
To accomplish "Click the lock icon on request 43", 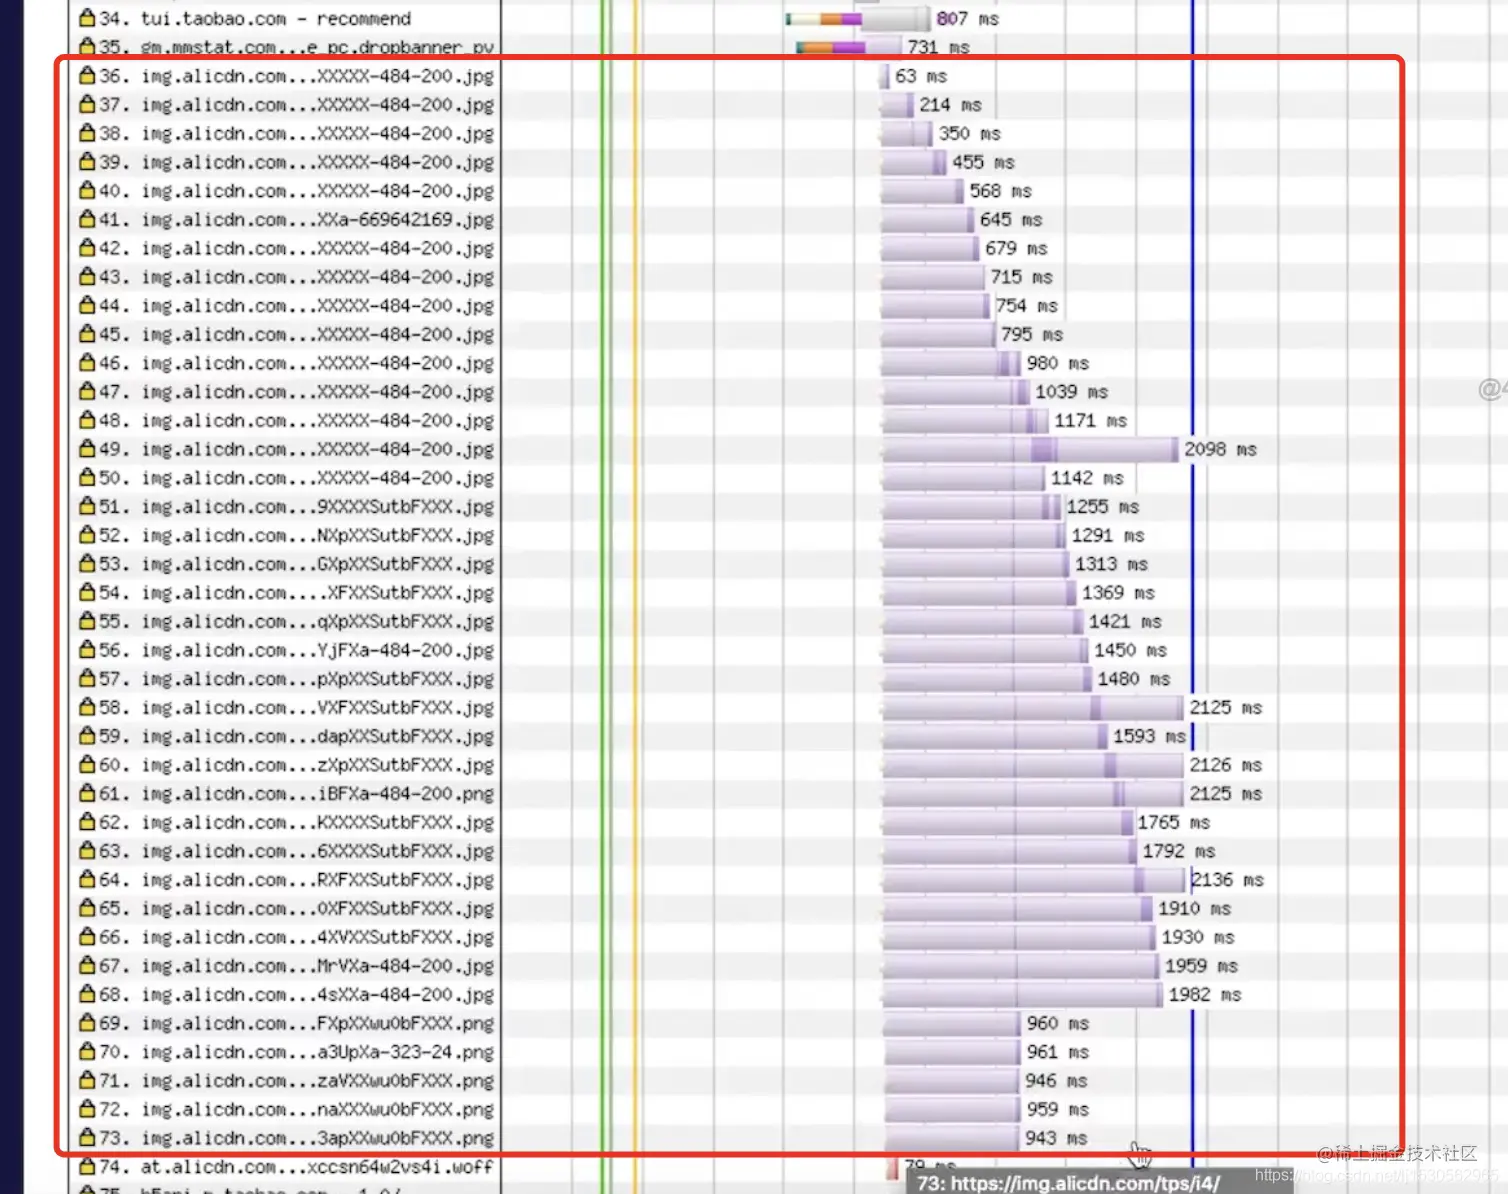I will pyautogui.click(x=87, y=277).
